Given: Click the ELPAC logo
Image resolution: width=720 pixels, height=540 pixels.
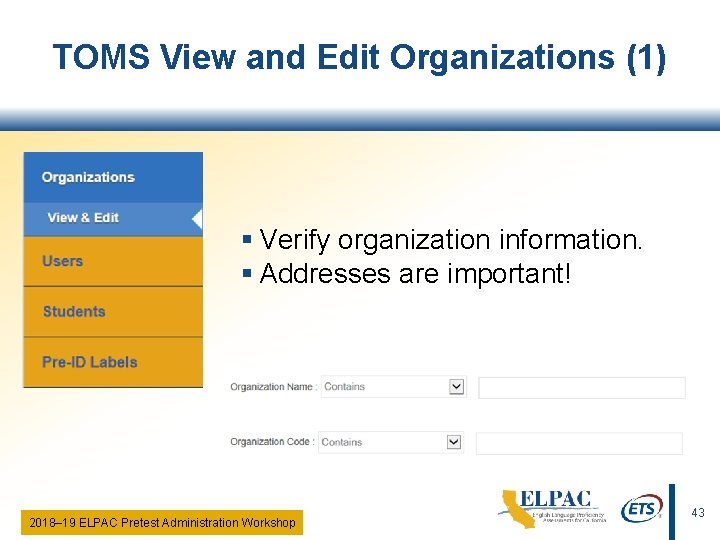Looking at the screenshot, I should 552,508.
